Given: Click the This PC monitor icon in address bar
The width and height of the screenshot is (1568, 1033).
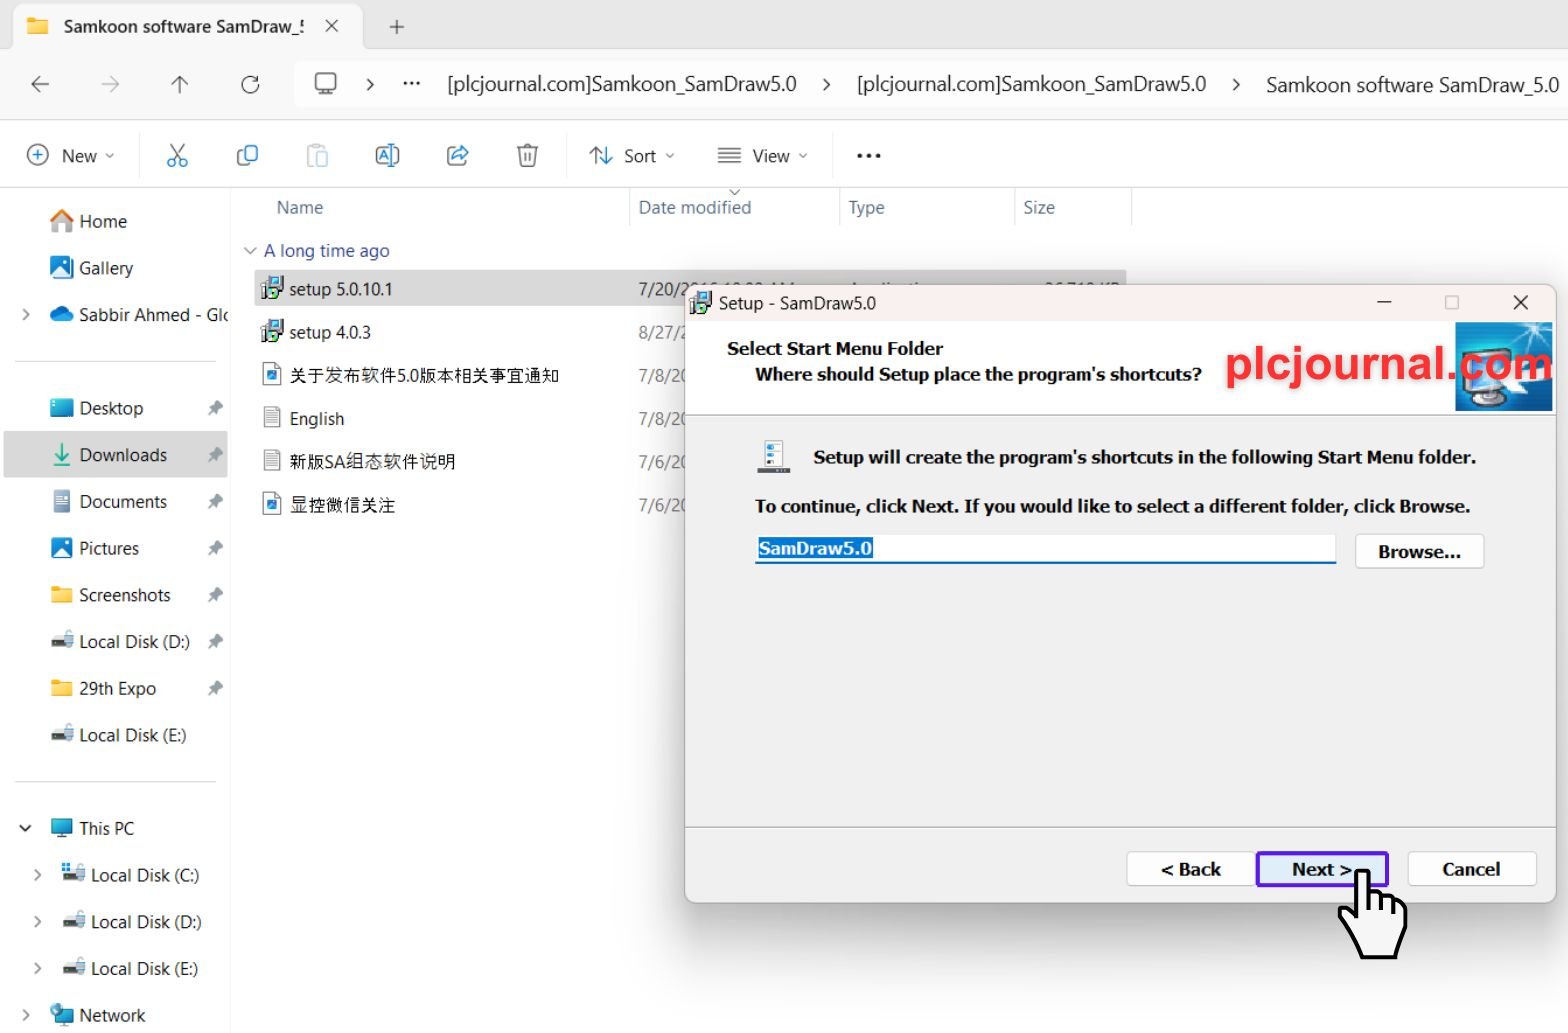Looking at the screenshot, I should pyautogui.click(x=325, y=84).
